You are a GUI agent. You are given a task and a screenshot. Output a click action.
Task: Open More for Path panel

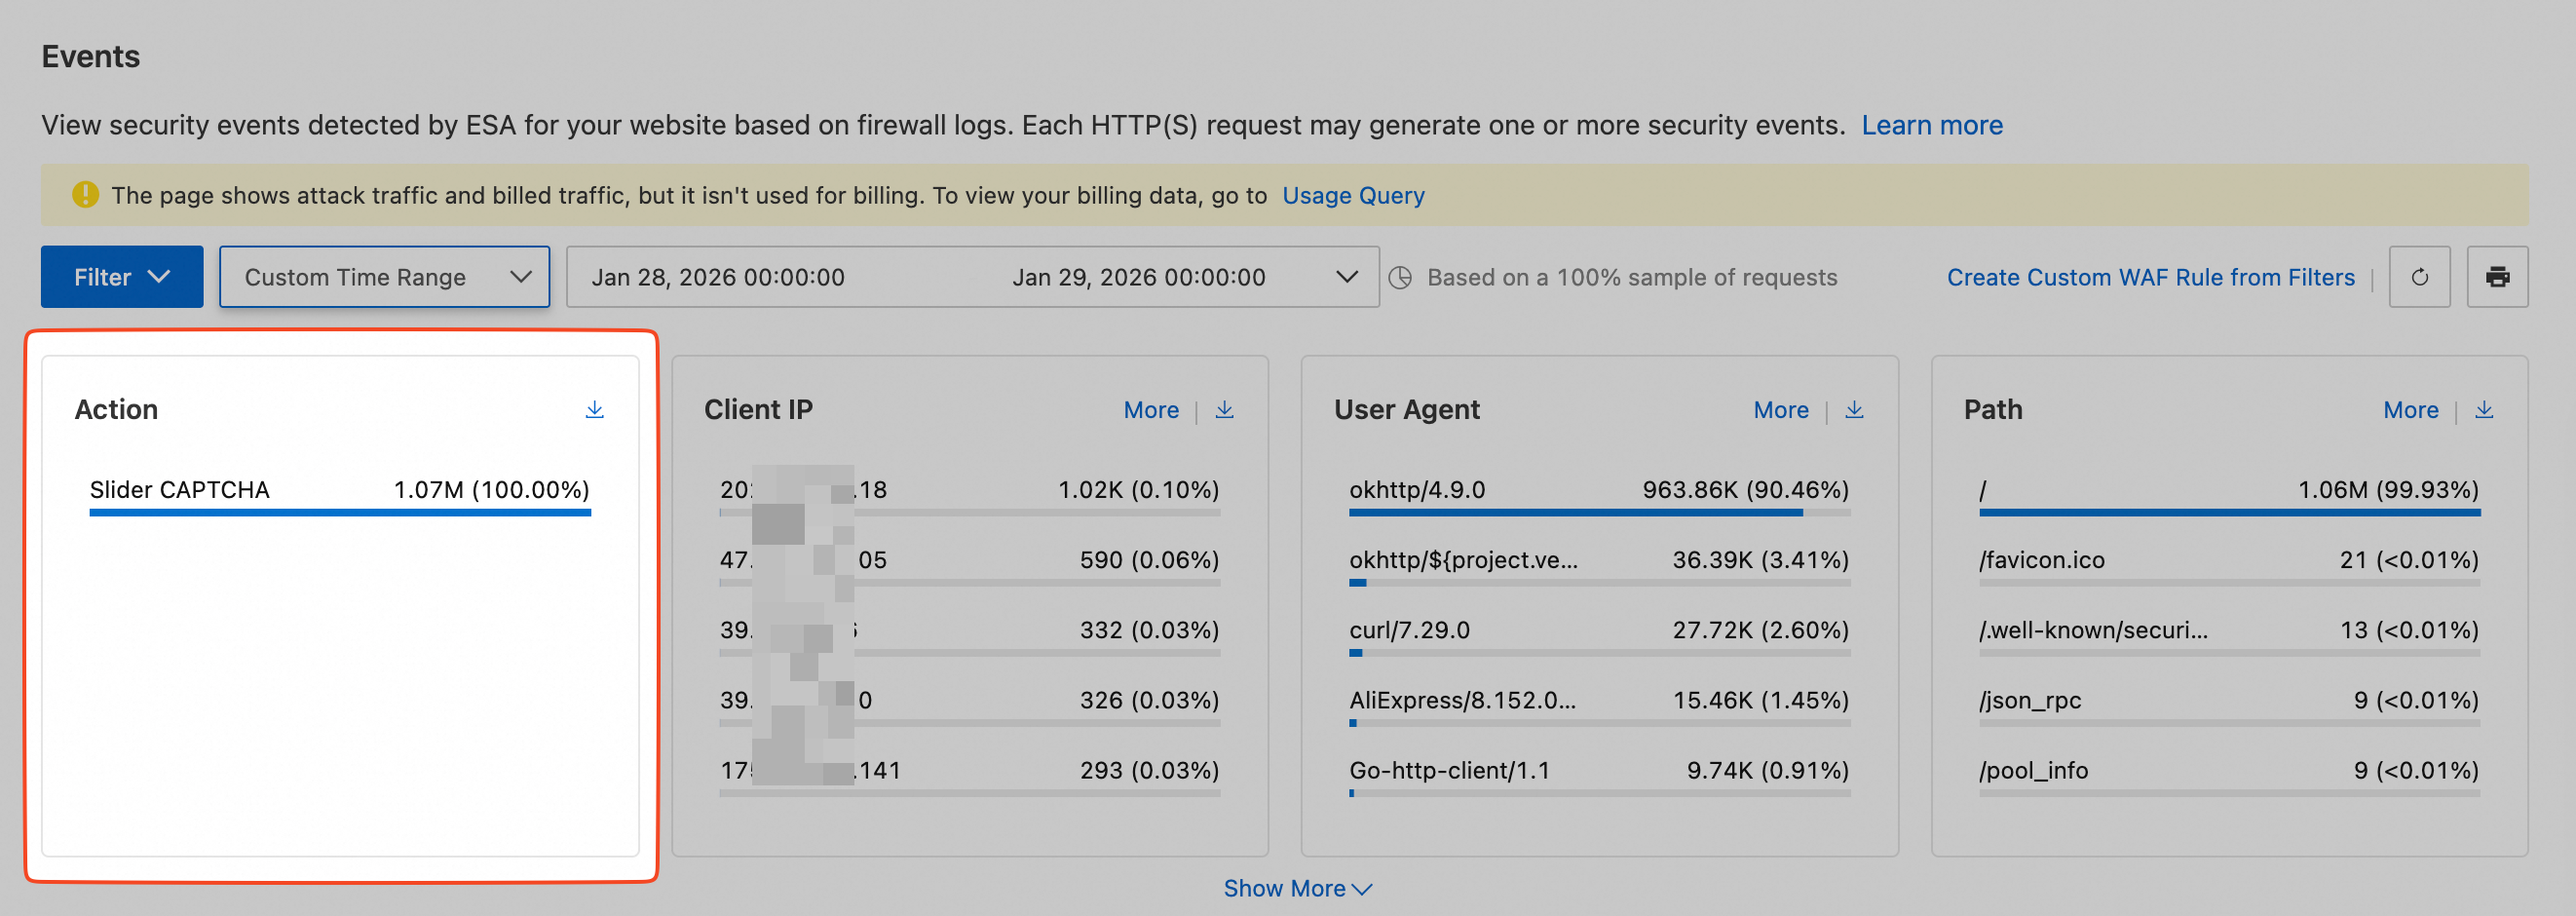point(2411,410)
